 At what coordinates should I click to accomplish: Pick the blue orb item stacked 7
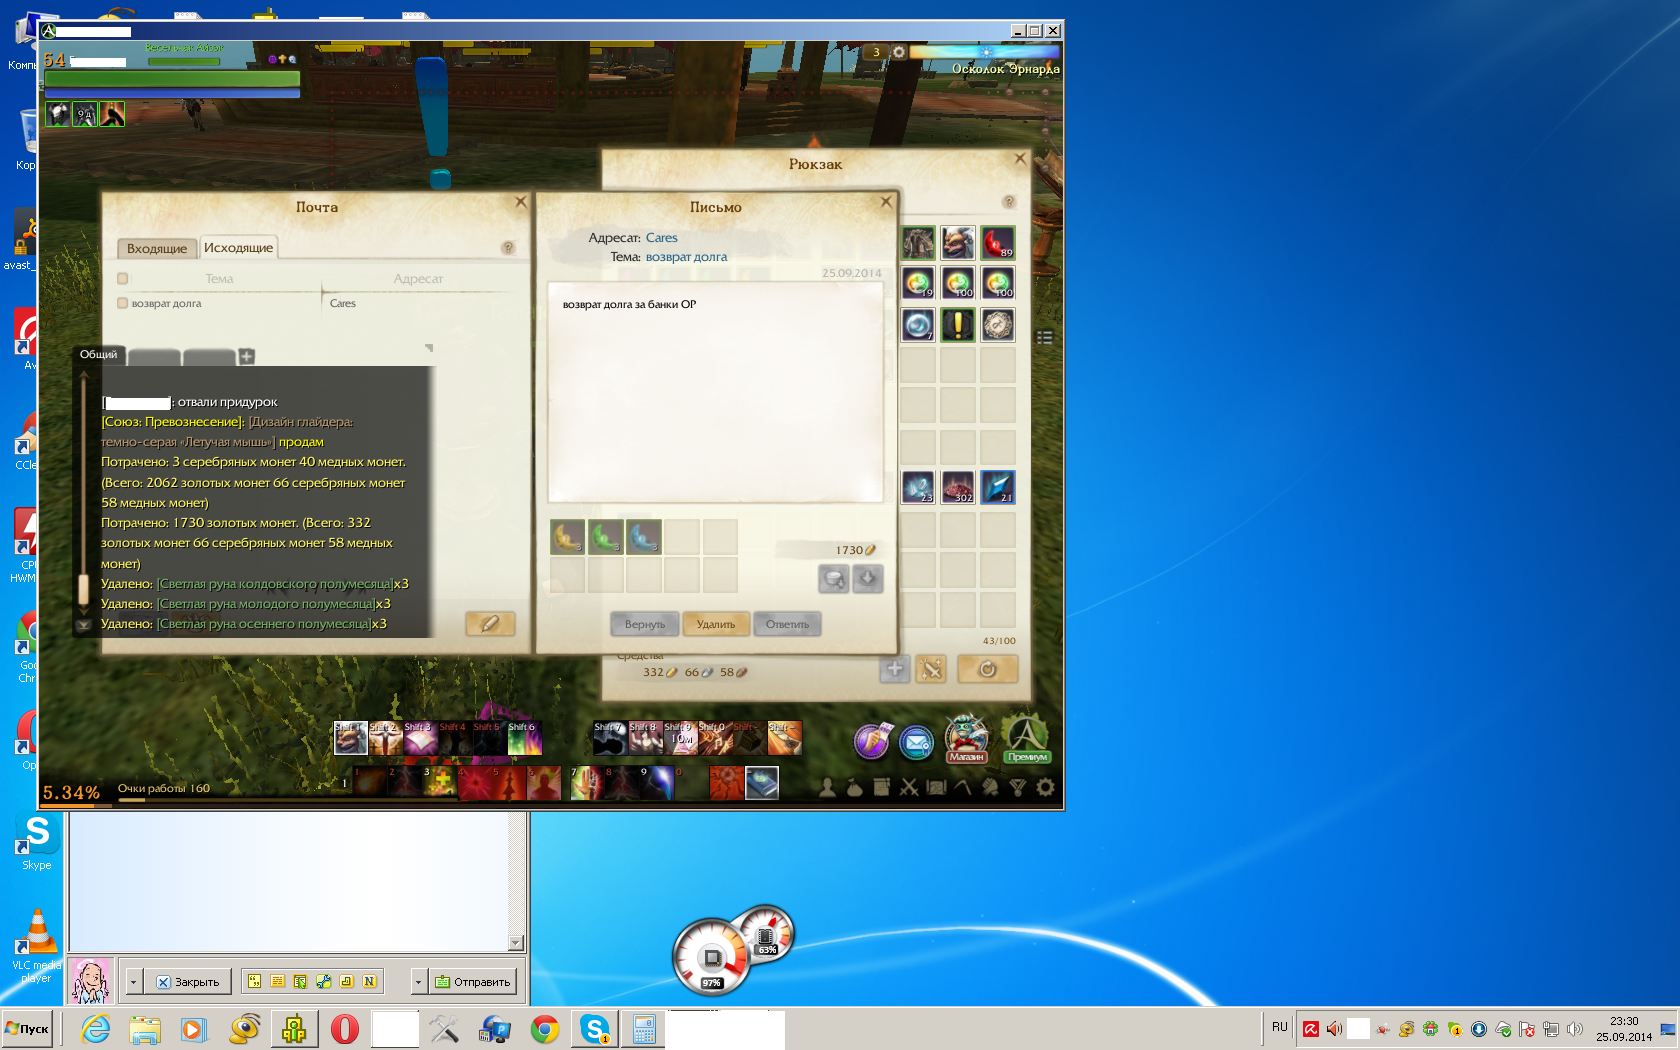click(x=918, y=324)
